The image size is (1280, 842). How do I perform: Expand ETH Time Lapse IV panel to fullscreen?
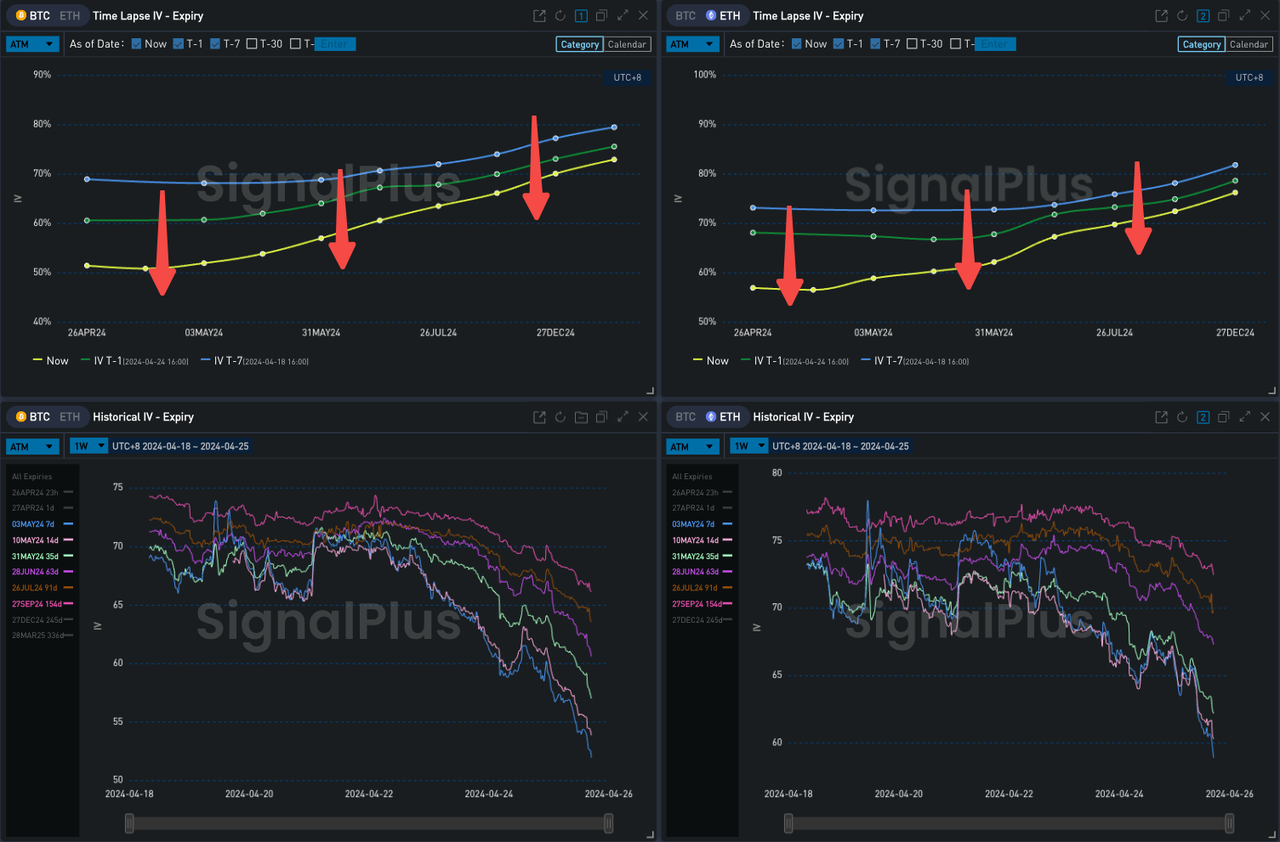coord(1244,16)
